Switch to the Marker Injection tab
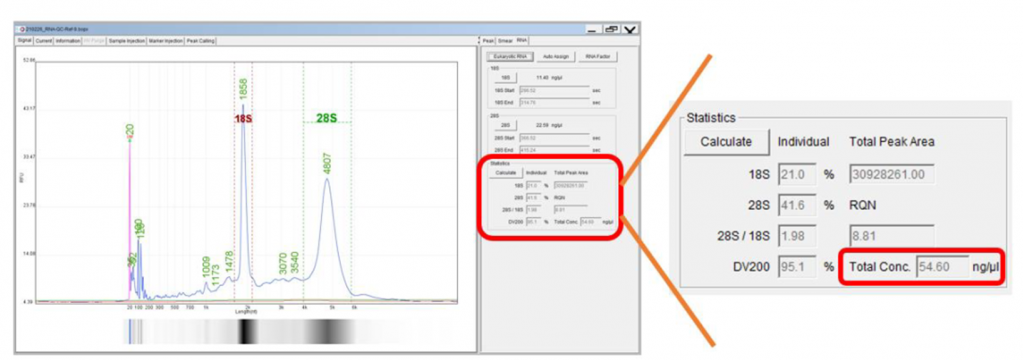The width and height of the screenshot is (1023, 360). pyautogui.click(x=166, y=40)
